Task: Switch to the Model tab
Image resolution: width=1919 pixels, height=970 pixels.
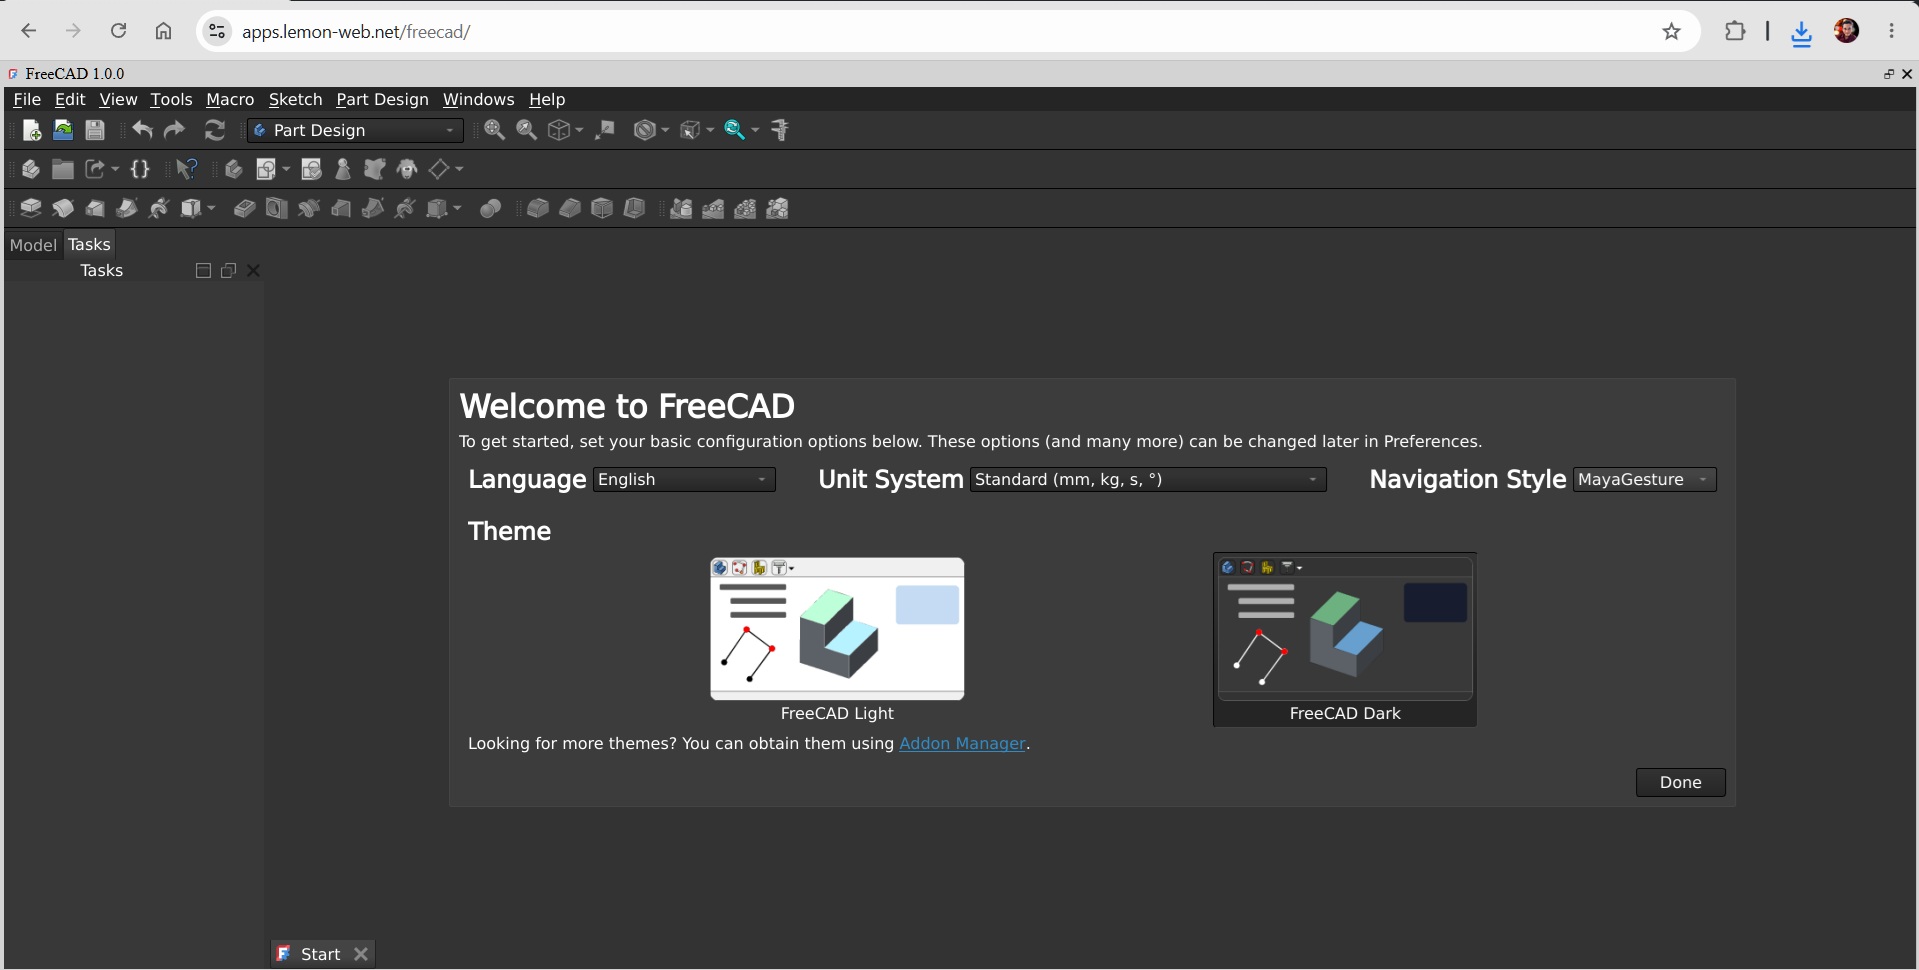Action: 33,245
